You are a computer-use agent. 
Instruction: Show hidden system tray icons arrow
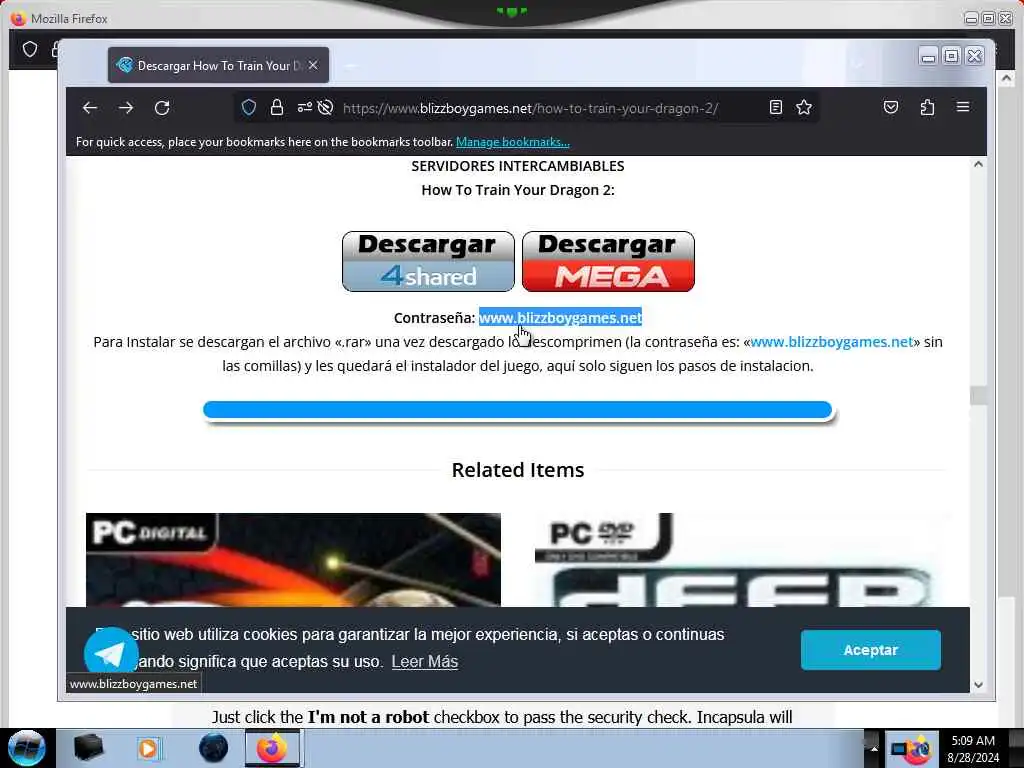(x=874, y=748)
